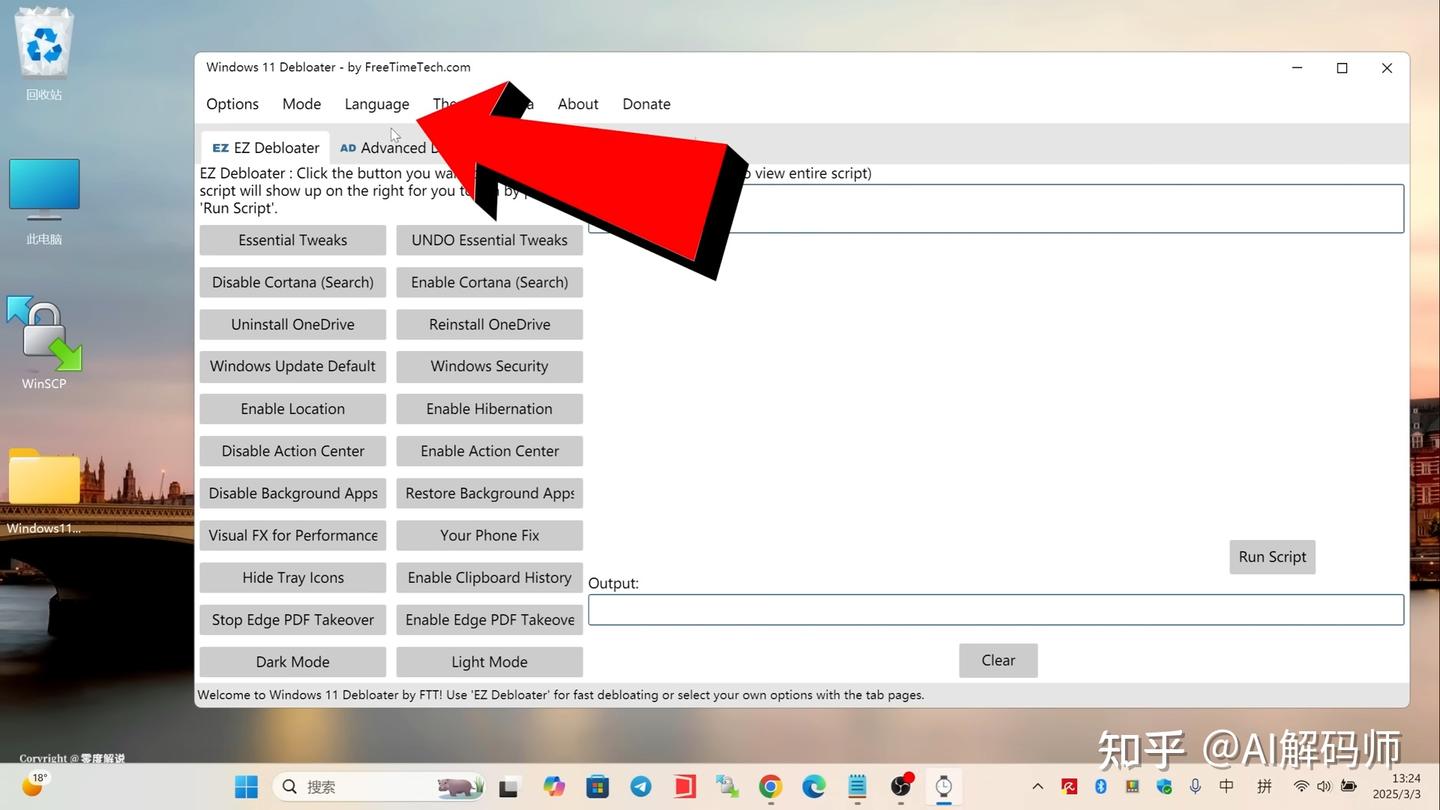Open the Recycle Bin on the desktop

click(43, 43)
